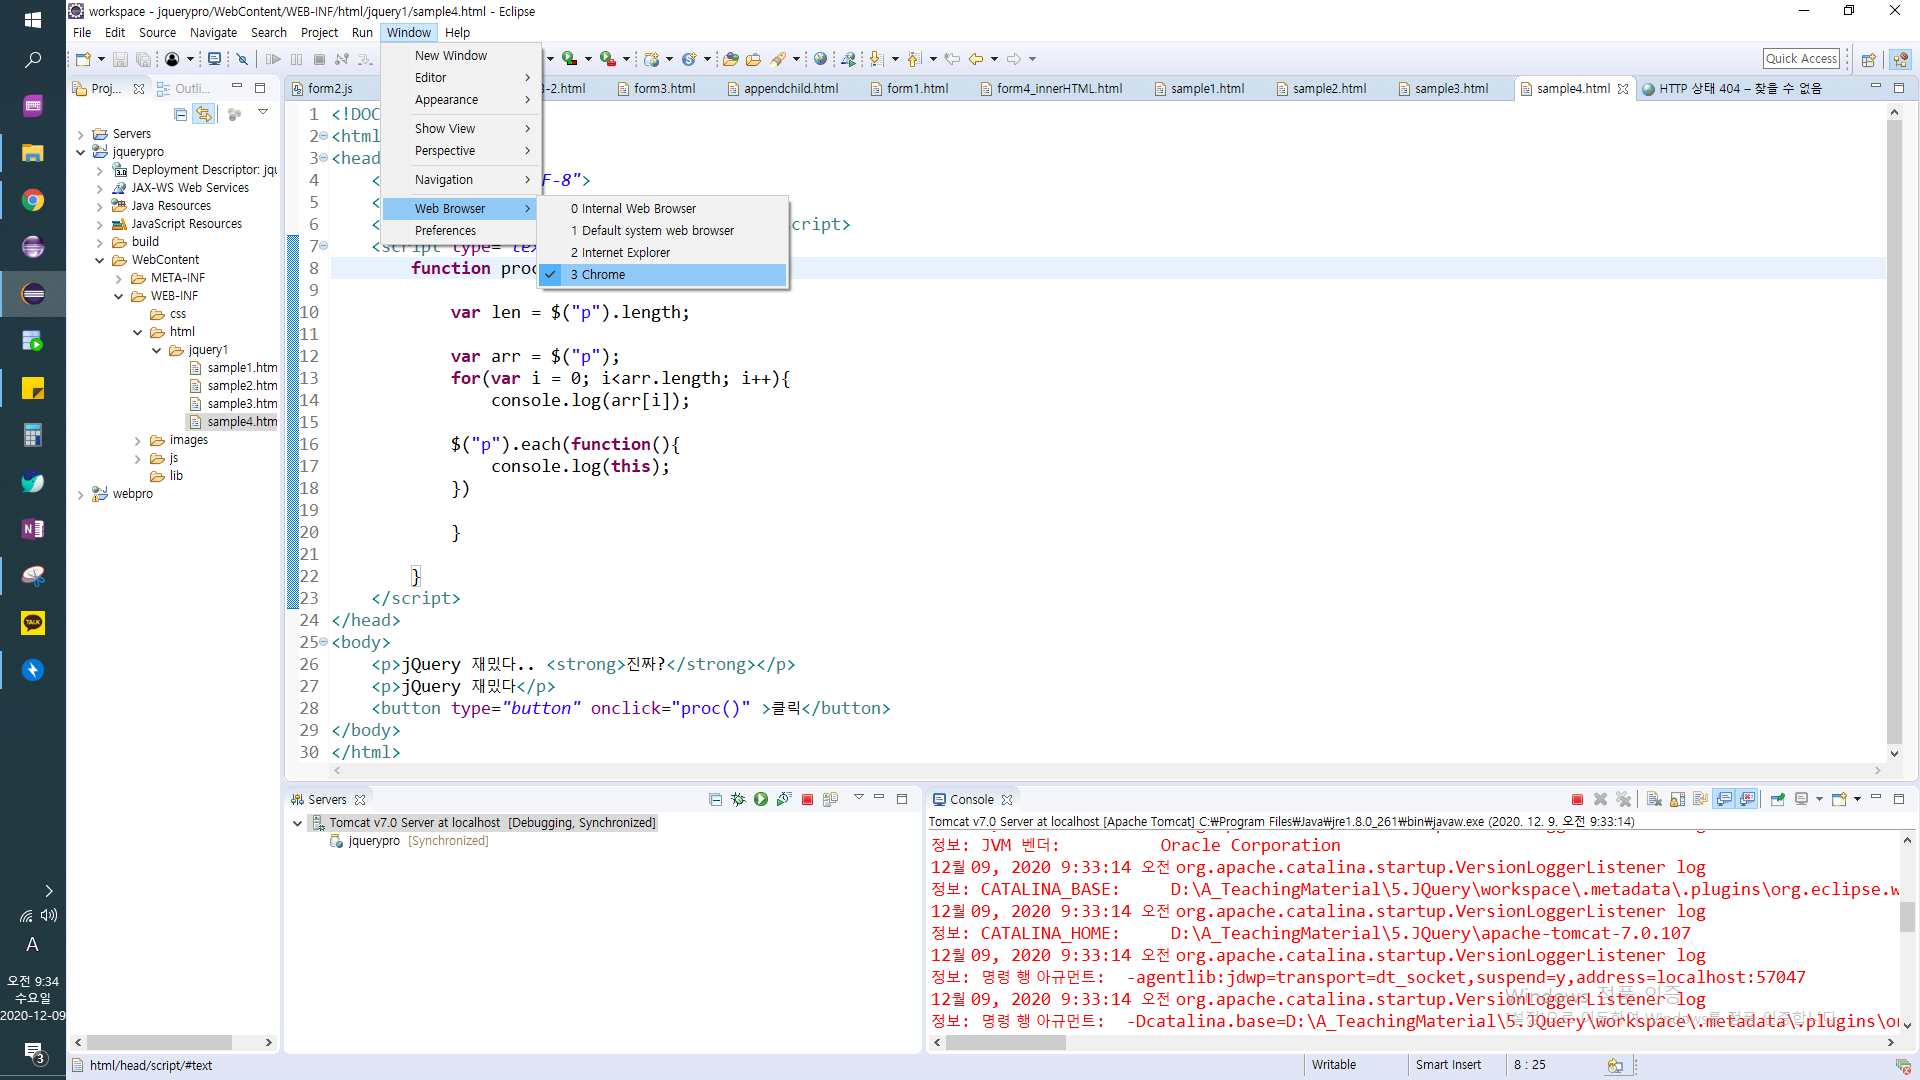This screenshot has width=1920, height=1080.
Task: Click the Quick Access search field
Action: (x=1801, y=59)
